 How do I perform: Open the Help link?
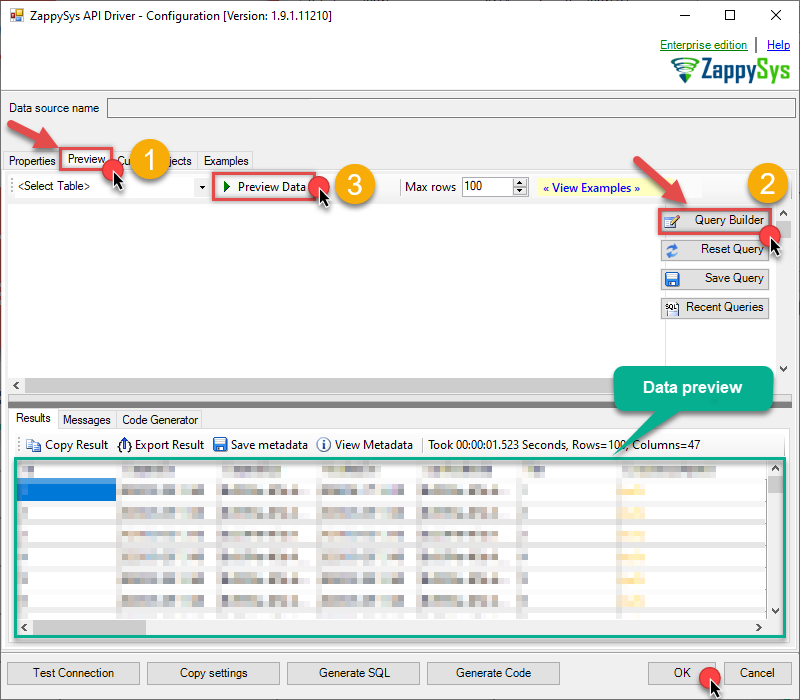(x=778, y=45)
